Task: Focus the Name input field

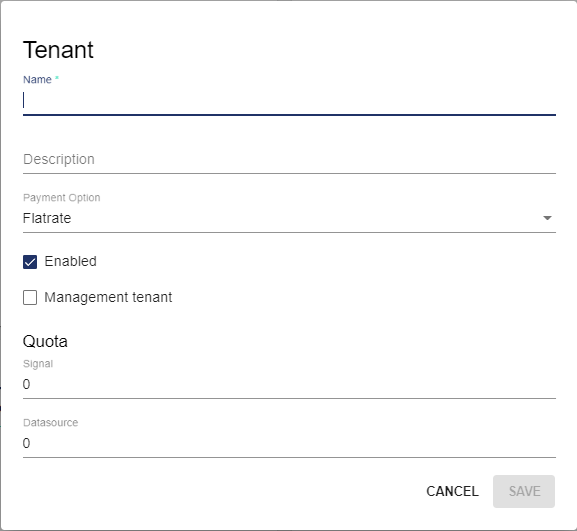Action: click(289, 100)
